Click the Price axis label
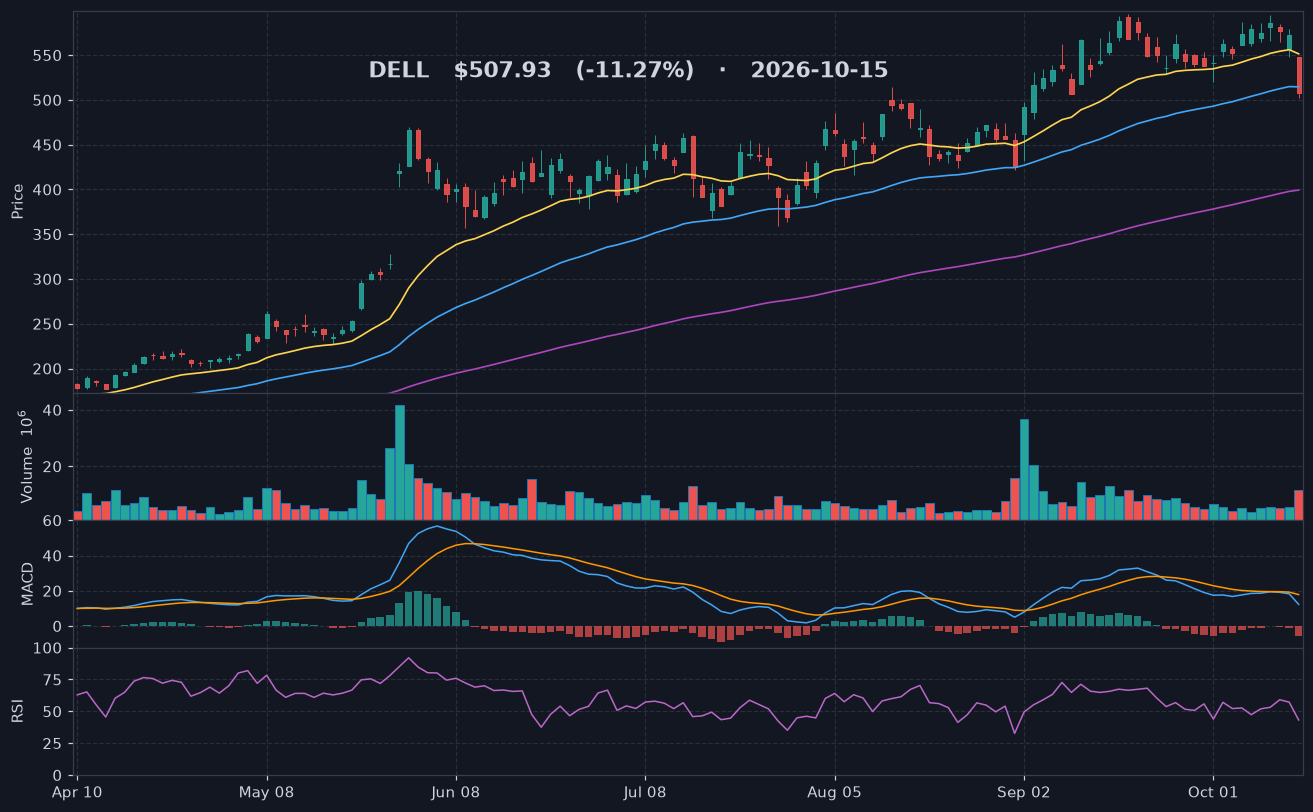This screenshot has height=812, width=1313. tap(17, 201)
